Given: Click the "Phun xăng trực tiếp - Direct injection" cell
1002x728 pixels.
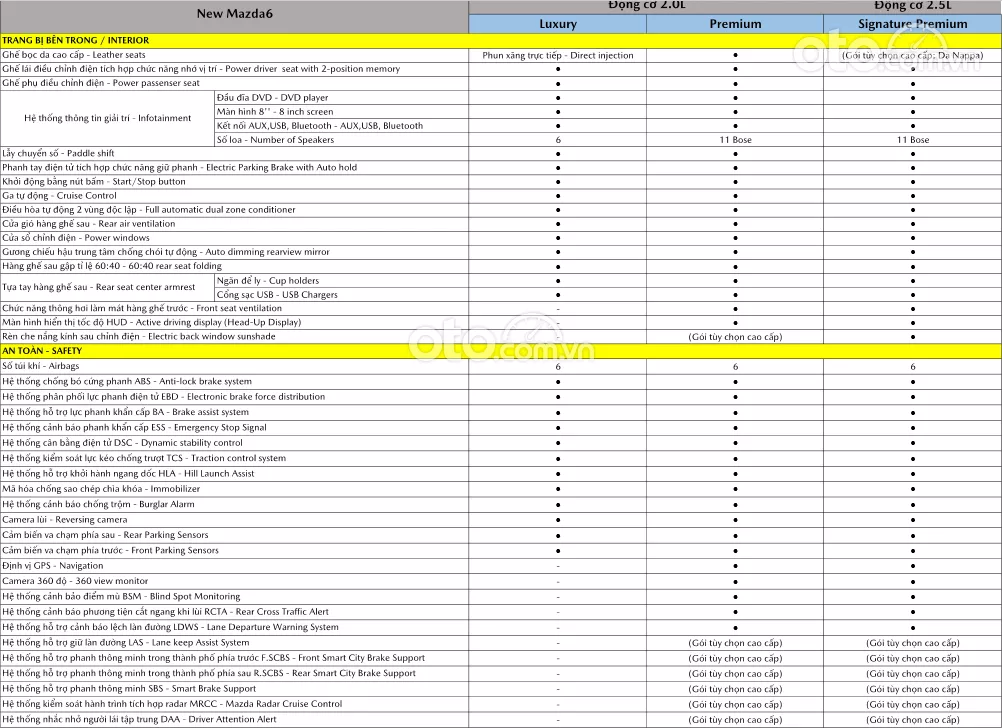Looking at the screenshot, I should (x=558, y=56).
